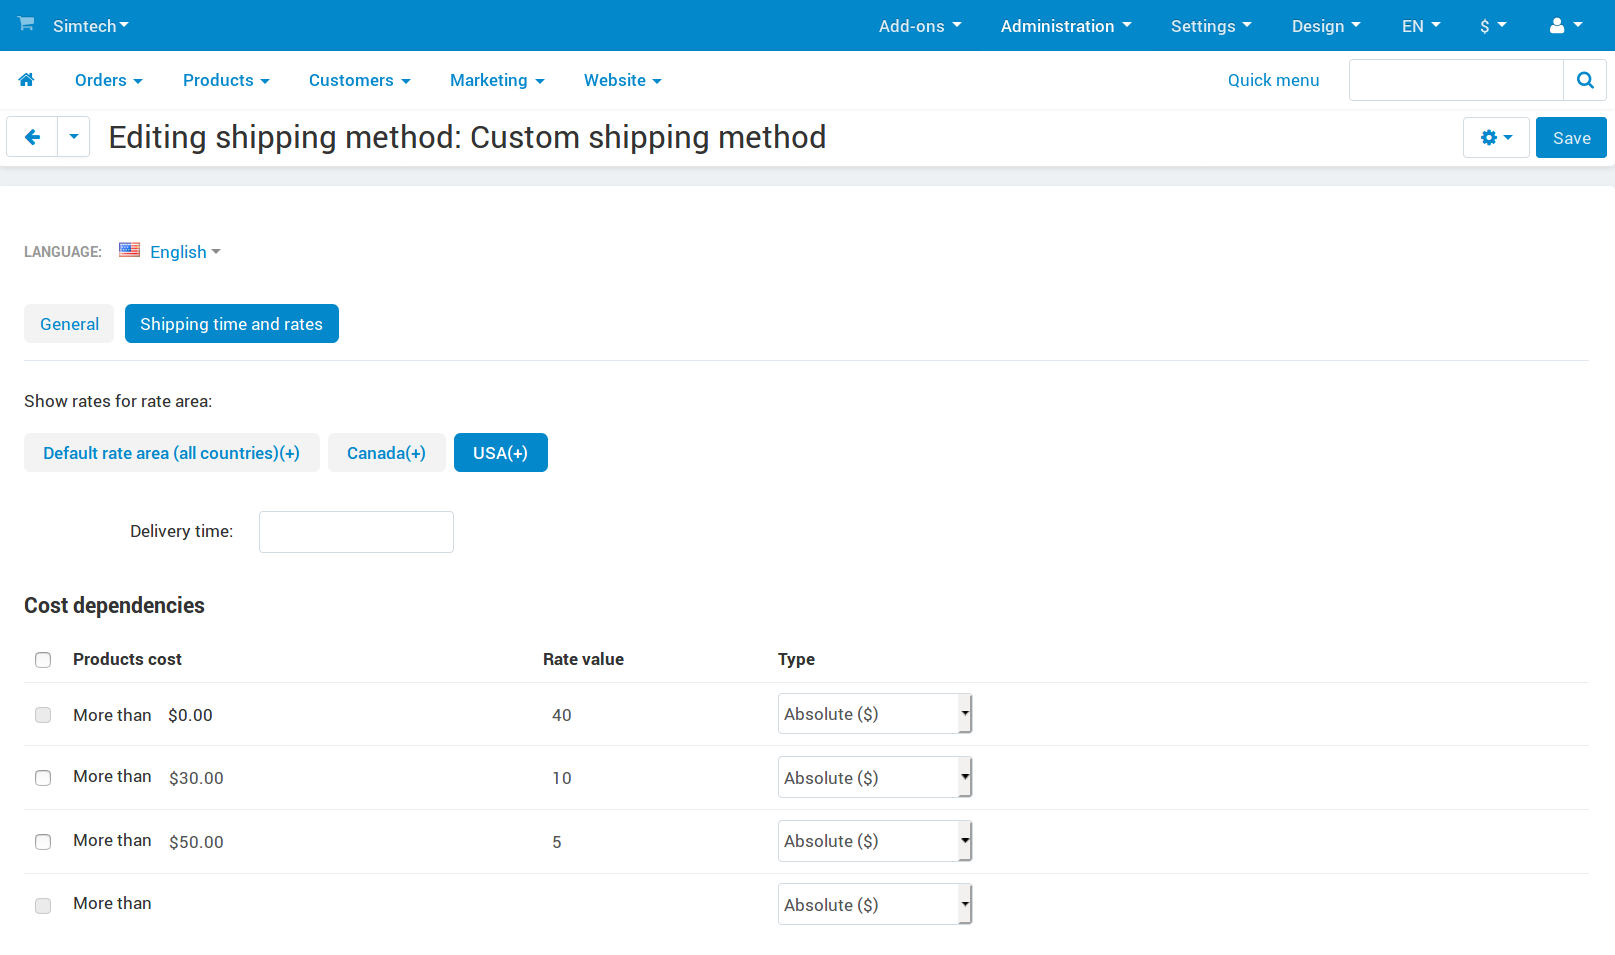1615x955 pixels.
Task: Click the Save button
Action: tap(1571, 138)
